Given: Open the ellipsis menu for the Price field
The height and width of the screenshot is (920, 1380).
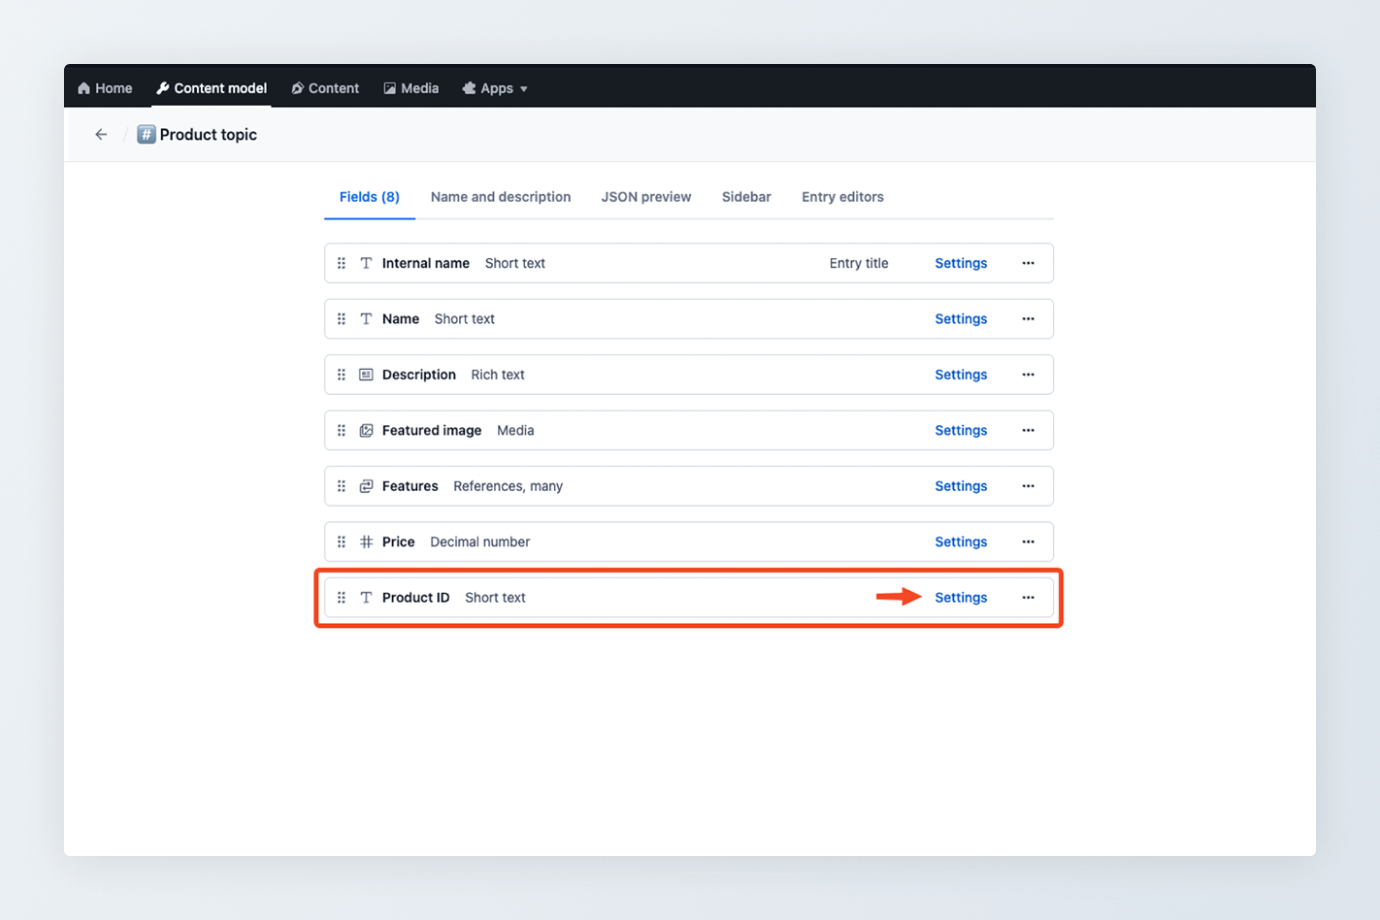Looking at the screenshot, I should click(1028, 541).
